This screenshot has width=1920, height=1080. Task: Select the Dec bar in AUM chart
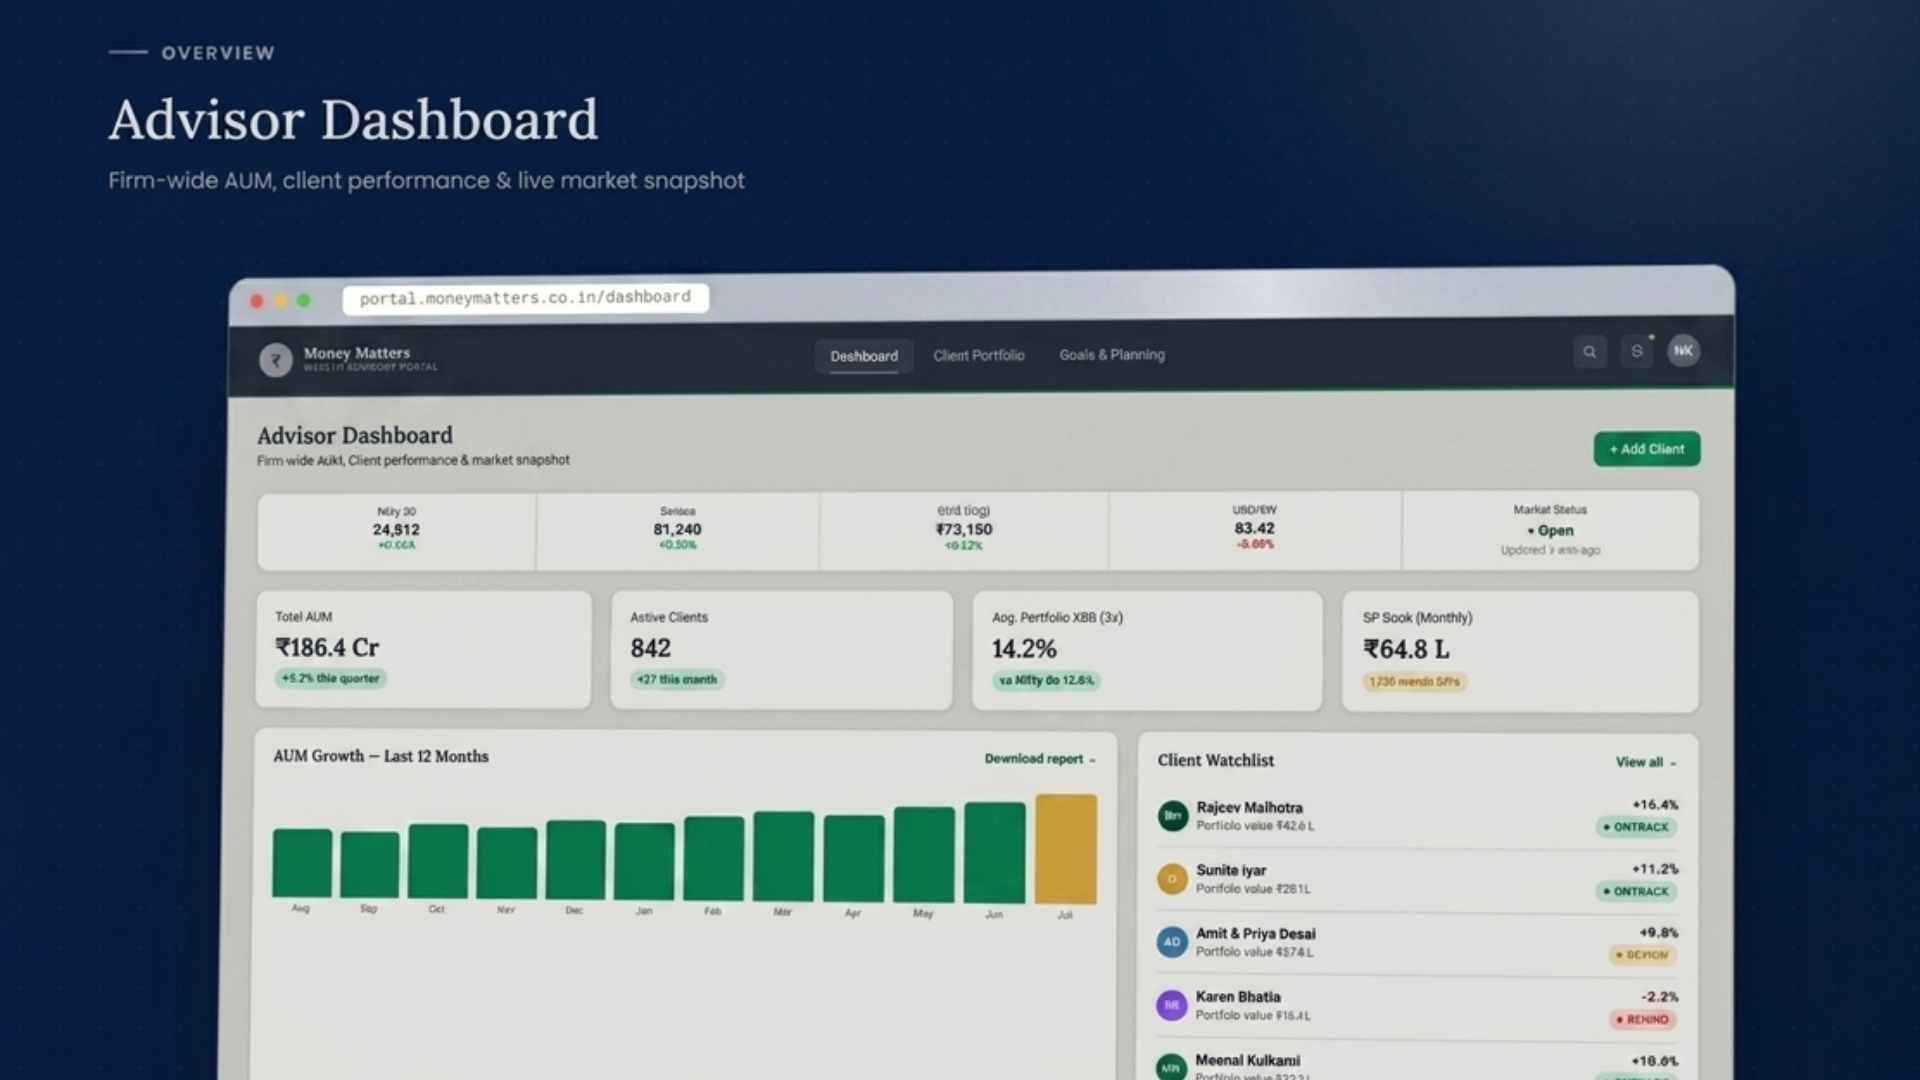(576, 860)
